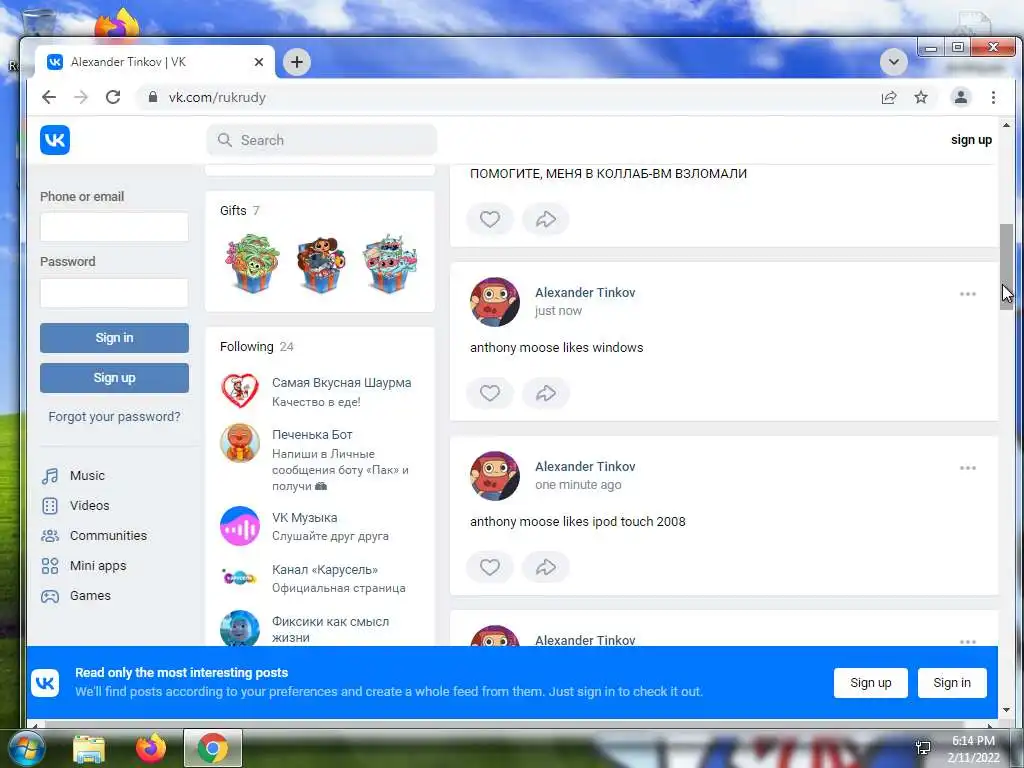Viewport: 1024px width, 768px height.
Task: Click avatar on "ipod touch 2008" post
Action: (495, 475)
